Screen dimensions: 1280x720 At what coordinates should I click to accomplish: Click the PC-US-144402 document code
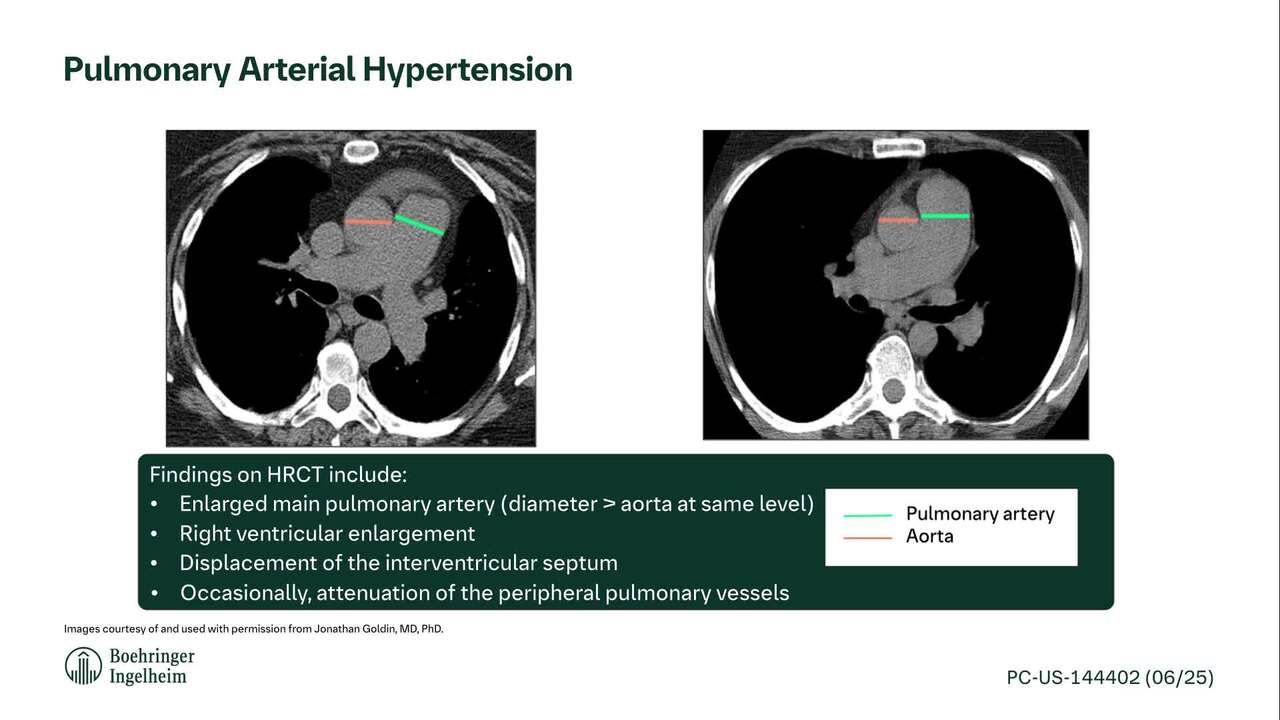click(1110, 678)
